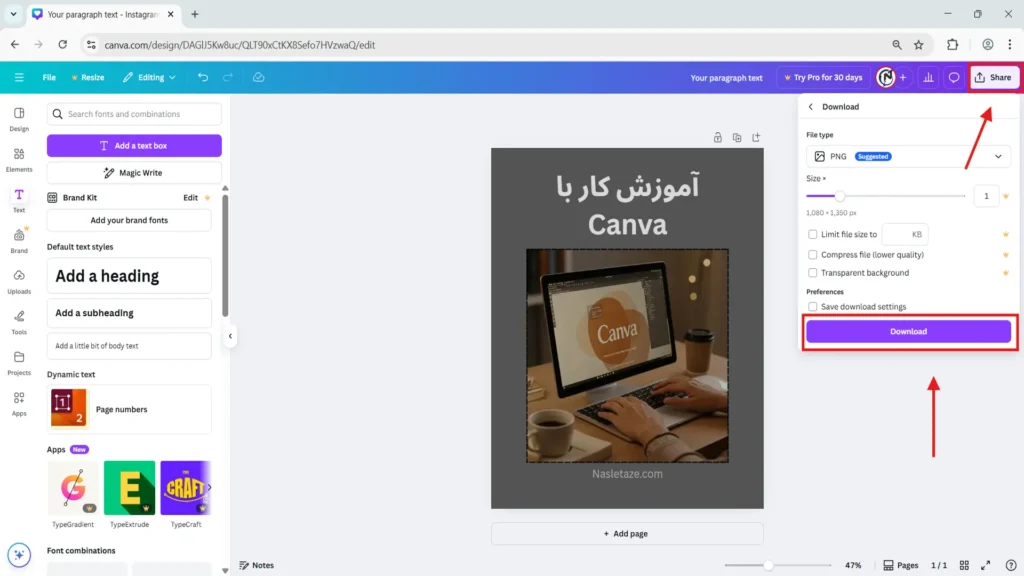The height and width of the screenshot is (576, 1024).
Task: Click Add a heading style
Action: pyautogui.click(x=129, y=276)
